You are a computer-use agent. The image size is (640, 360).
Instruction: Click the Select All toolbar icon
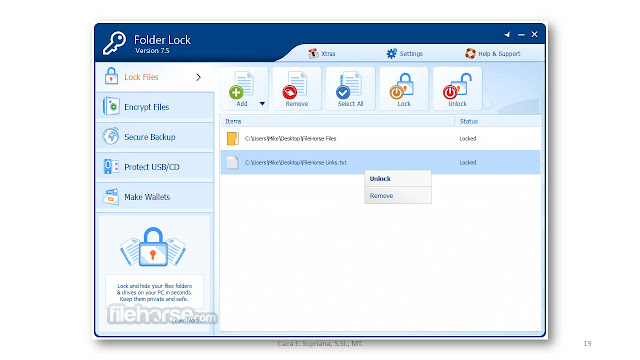click(x=350, y=89)
